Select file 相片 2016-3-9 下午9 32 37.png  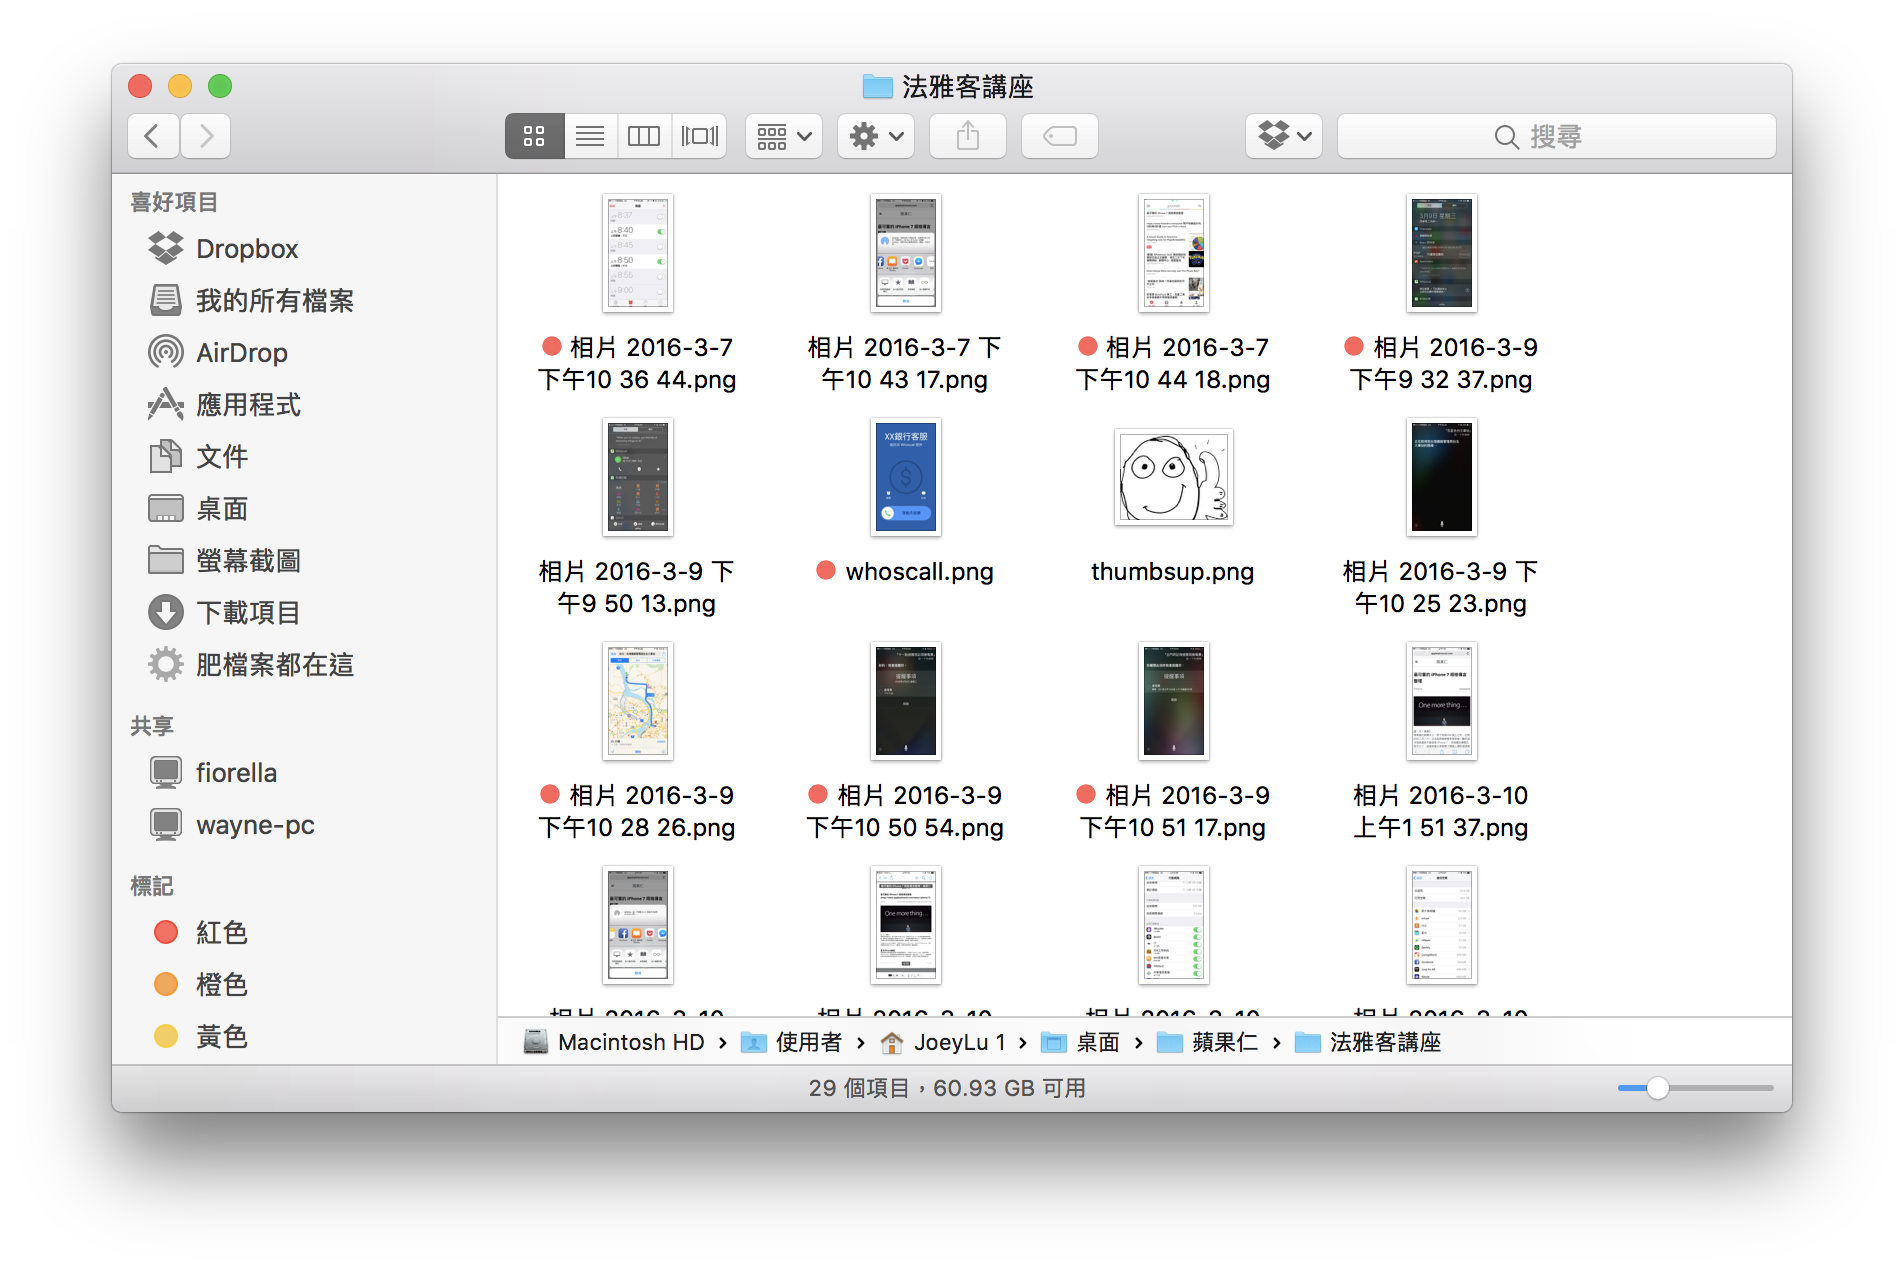point(1442,253)
